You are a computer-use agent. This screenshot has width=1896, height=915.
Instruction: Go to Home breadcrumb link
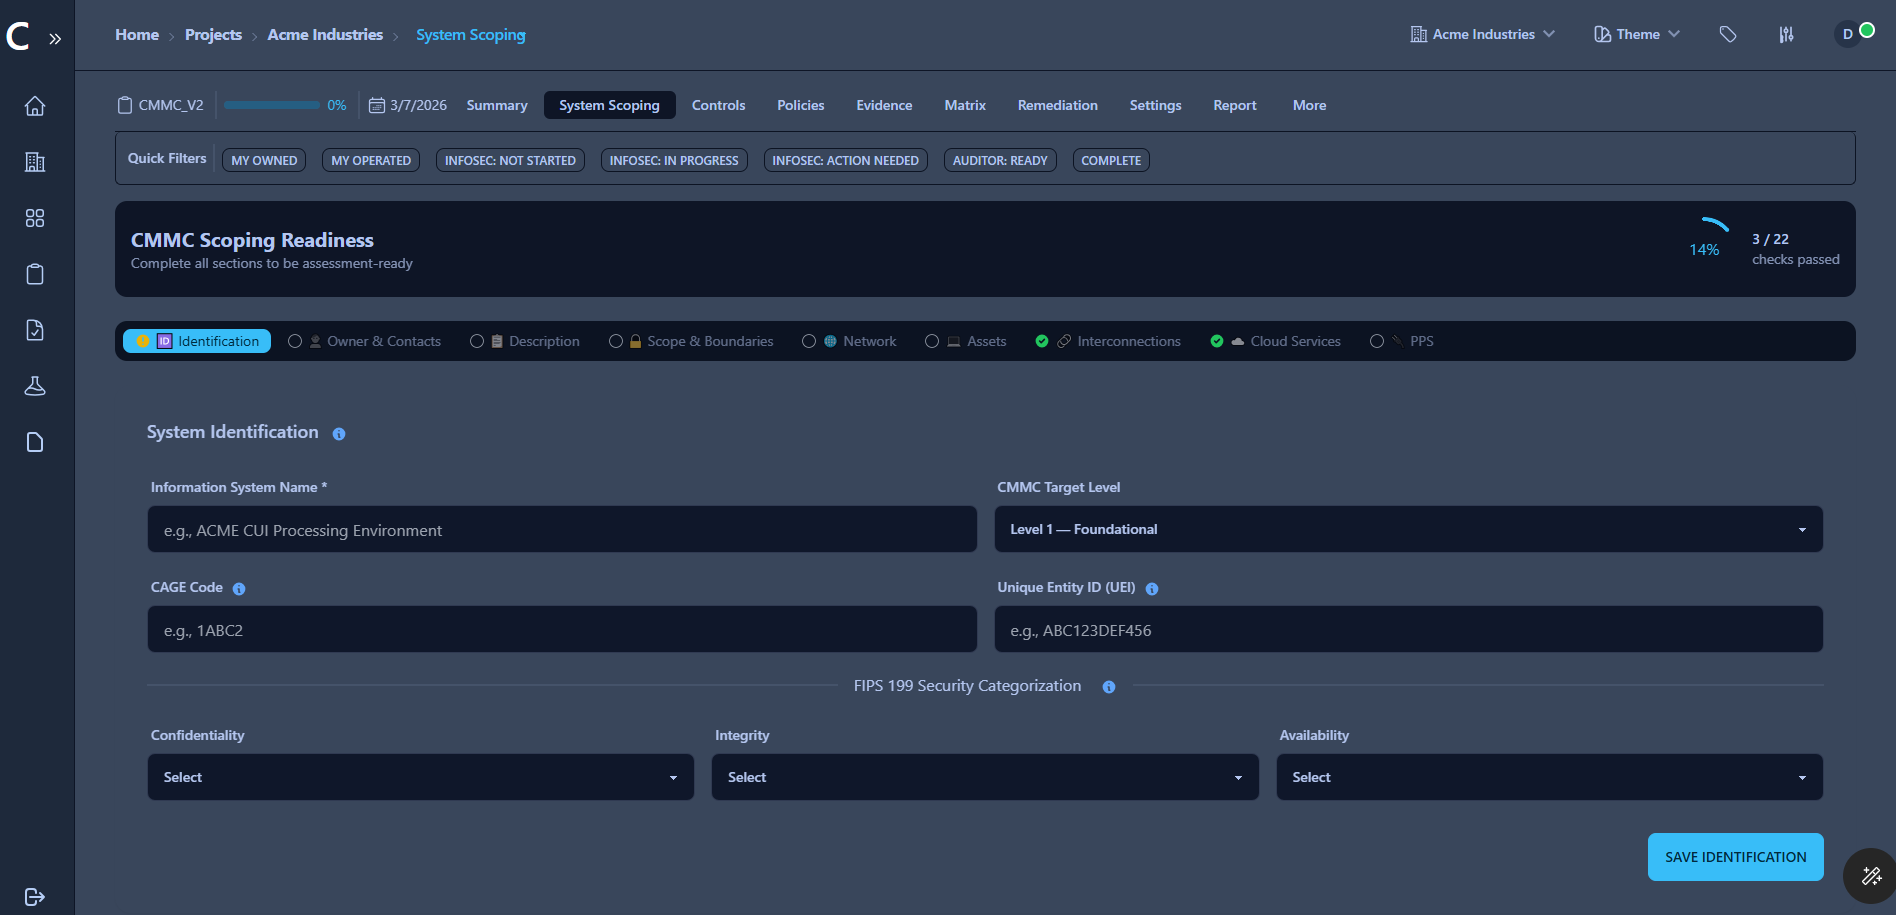137,35
